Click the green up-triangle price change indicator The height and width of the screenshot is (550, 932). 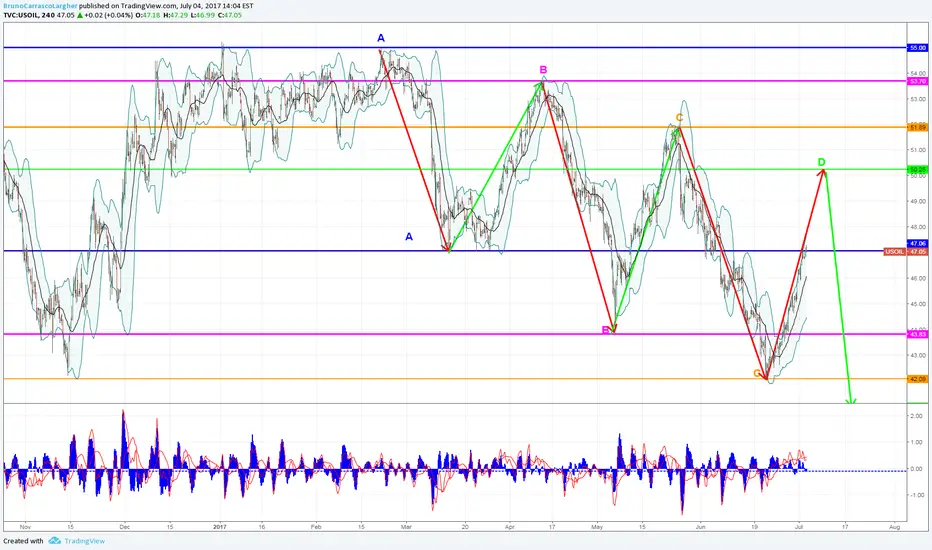[x=80, y=15]
